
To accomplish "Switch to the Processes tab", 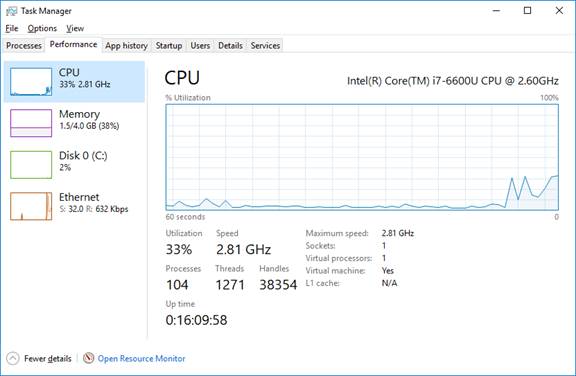I will [24, 46].
